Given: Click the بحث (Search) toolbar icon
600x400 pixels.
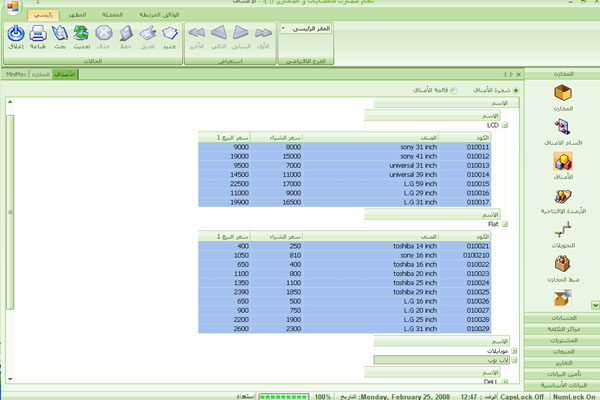Looking at the screenshot, I should click(x=59, y=35).
